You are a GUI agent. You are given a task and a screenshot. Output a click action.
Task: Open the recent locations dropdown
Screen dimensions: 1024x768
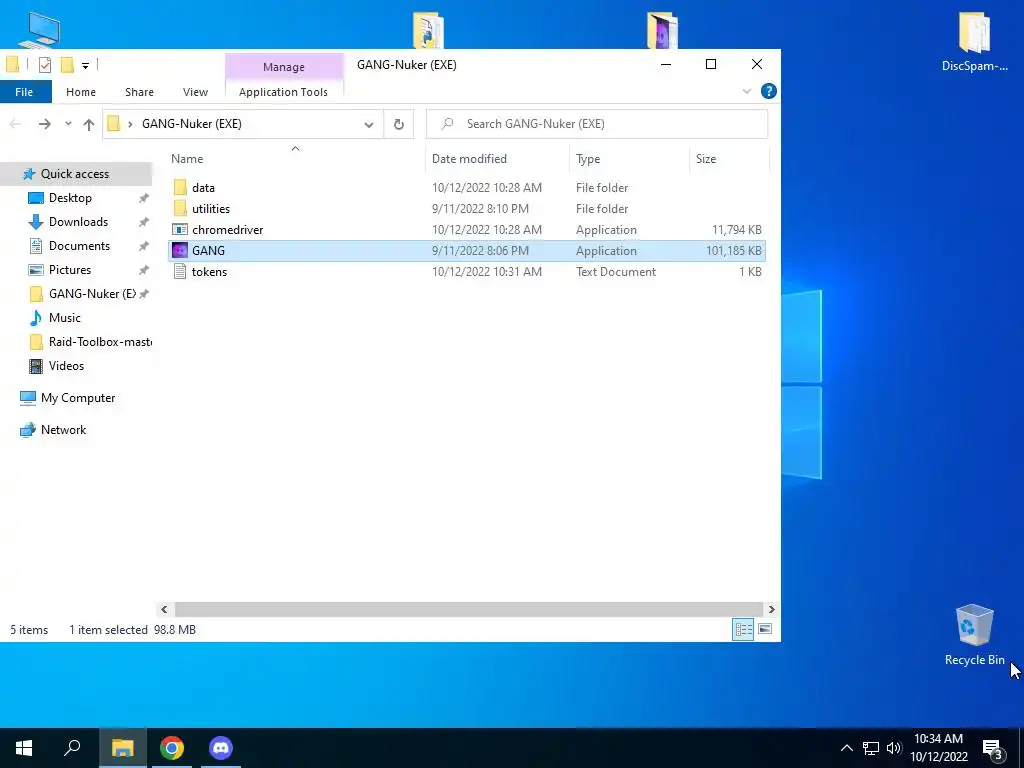pyautogui.click(x=68, y=124)
